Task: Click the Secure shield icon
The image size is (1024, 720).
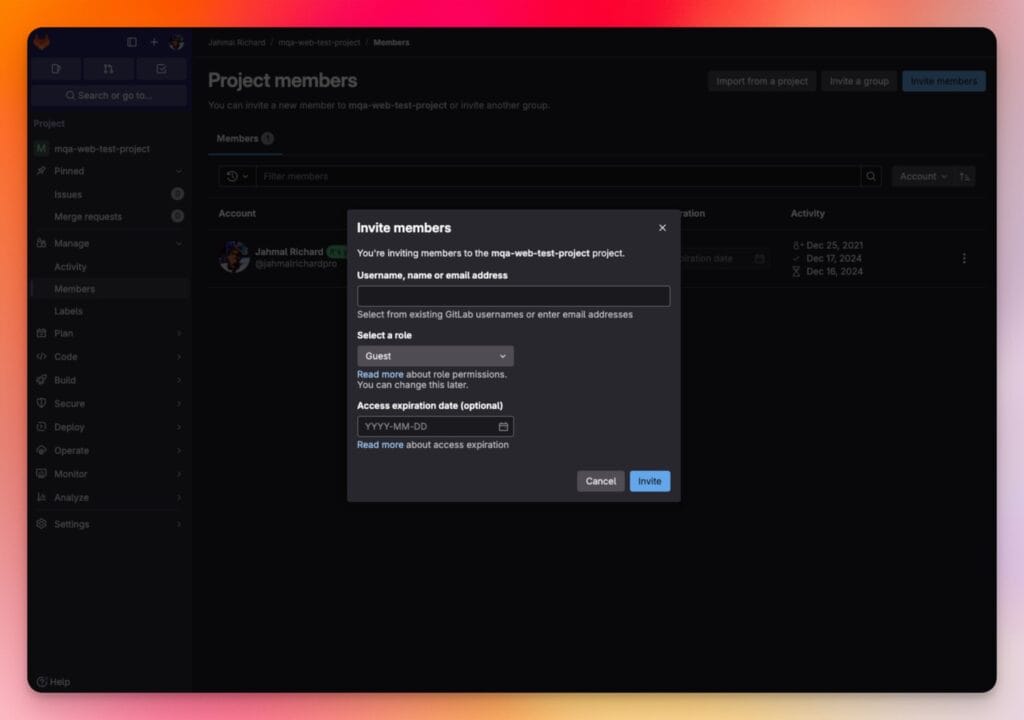Action: click(x=42, y=403)
